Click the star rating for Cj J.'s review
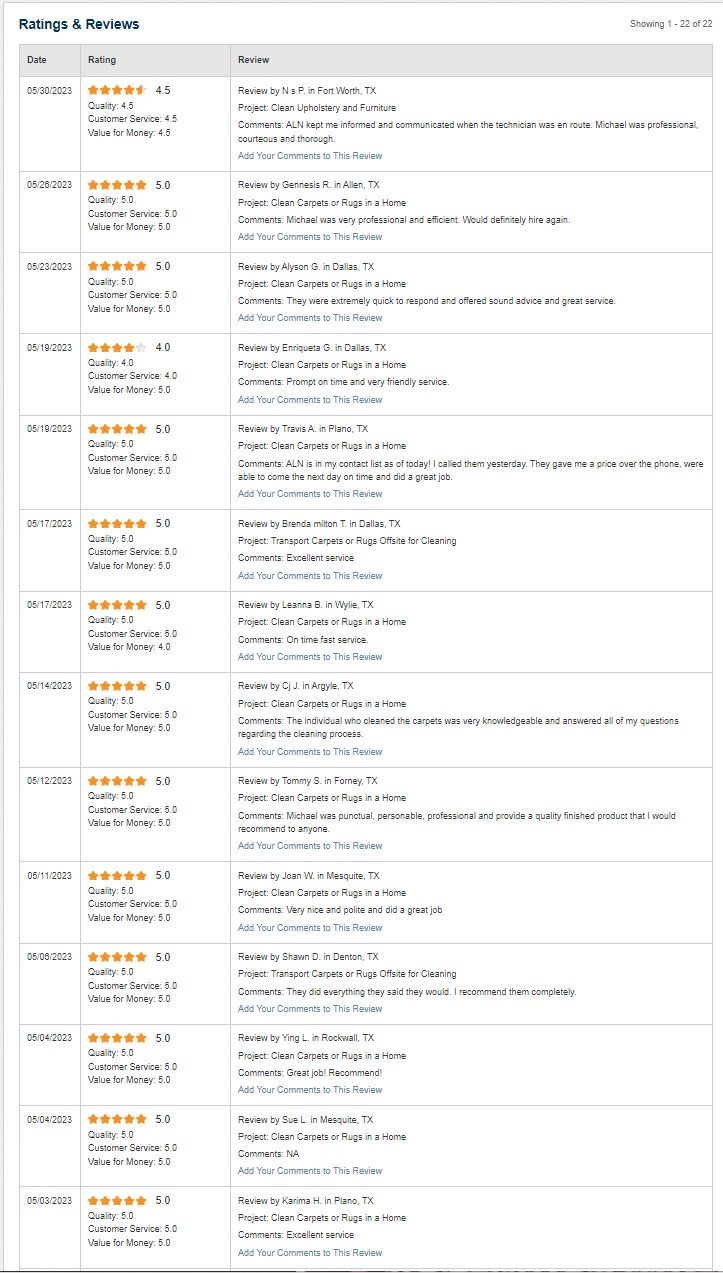 [x=117, y=686]
